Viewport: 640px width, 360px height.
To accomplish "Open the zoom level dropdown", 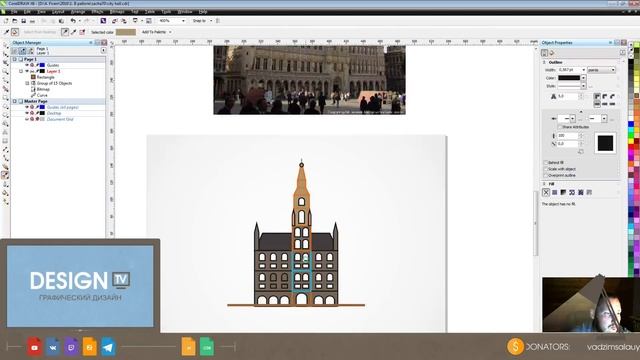I will [x=183, y=21].
